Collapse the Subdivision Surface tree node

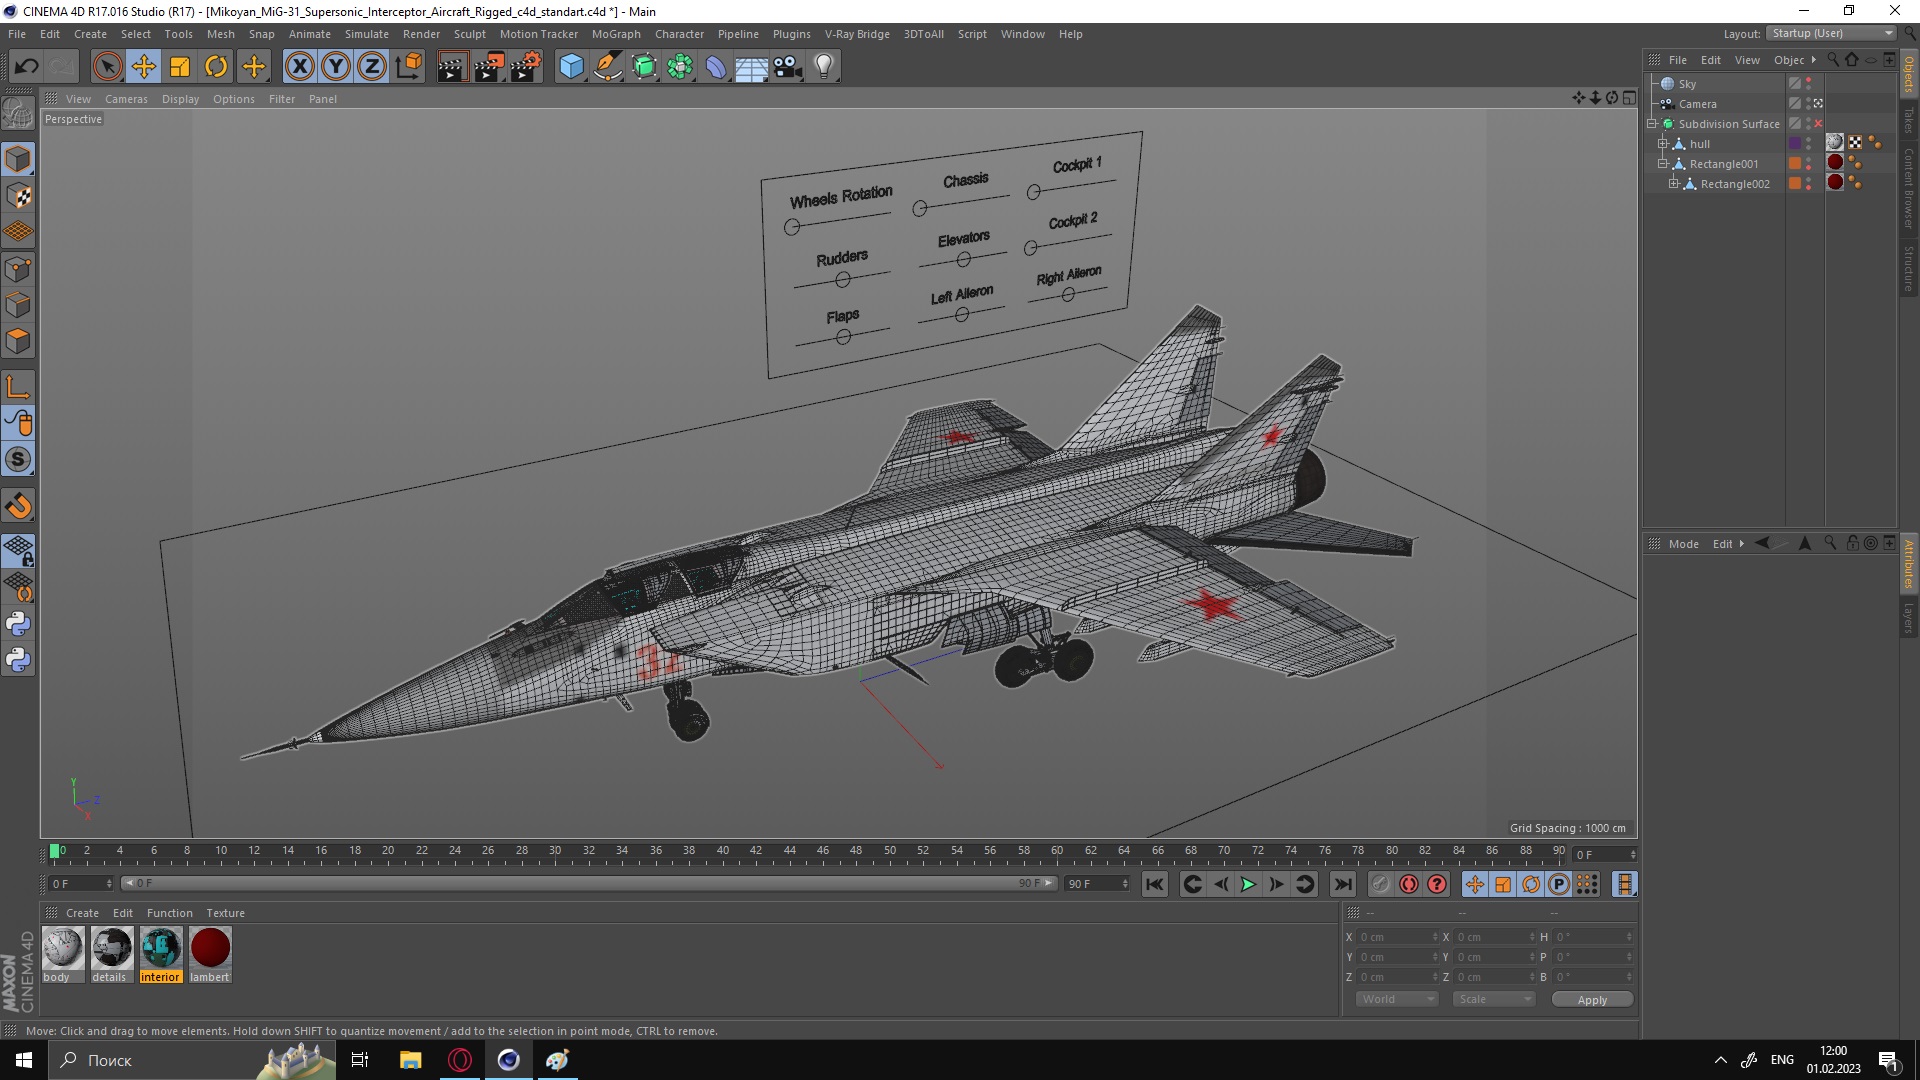[x=1652, y=124]
